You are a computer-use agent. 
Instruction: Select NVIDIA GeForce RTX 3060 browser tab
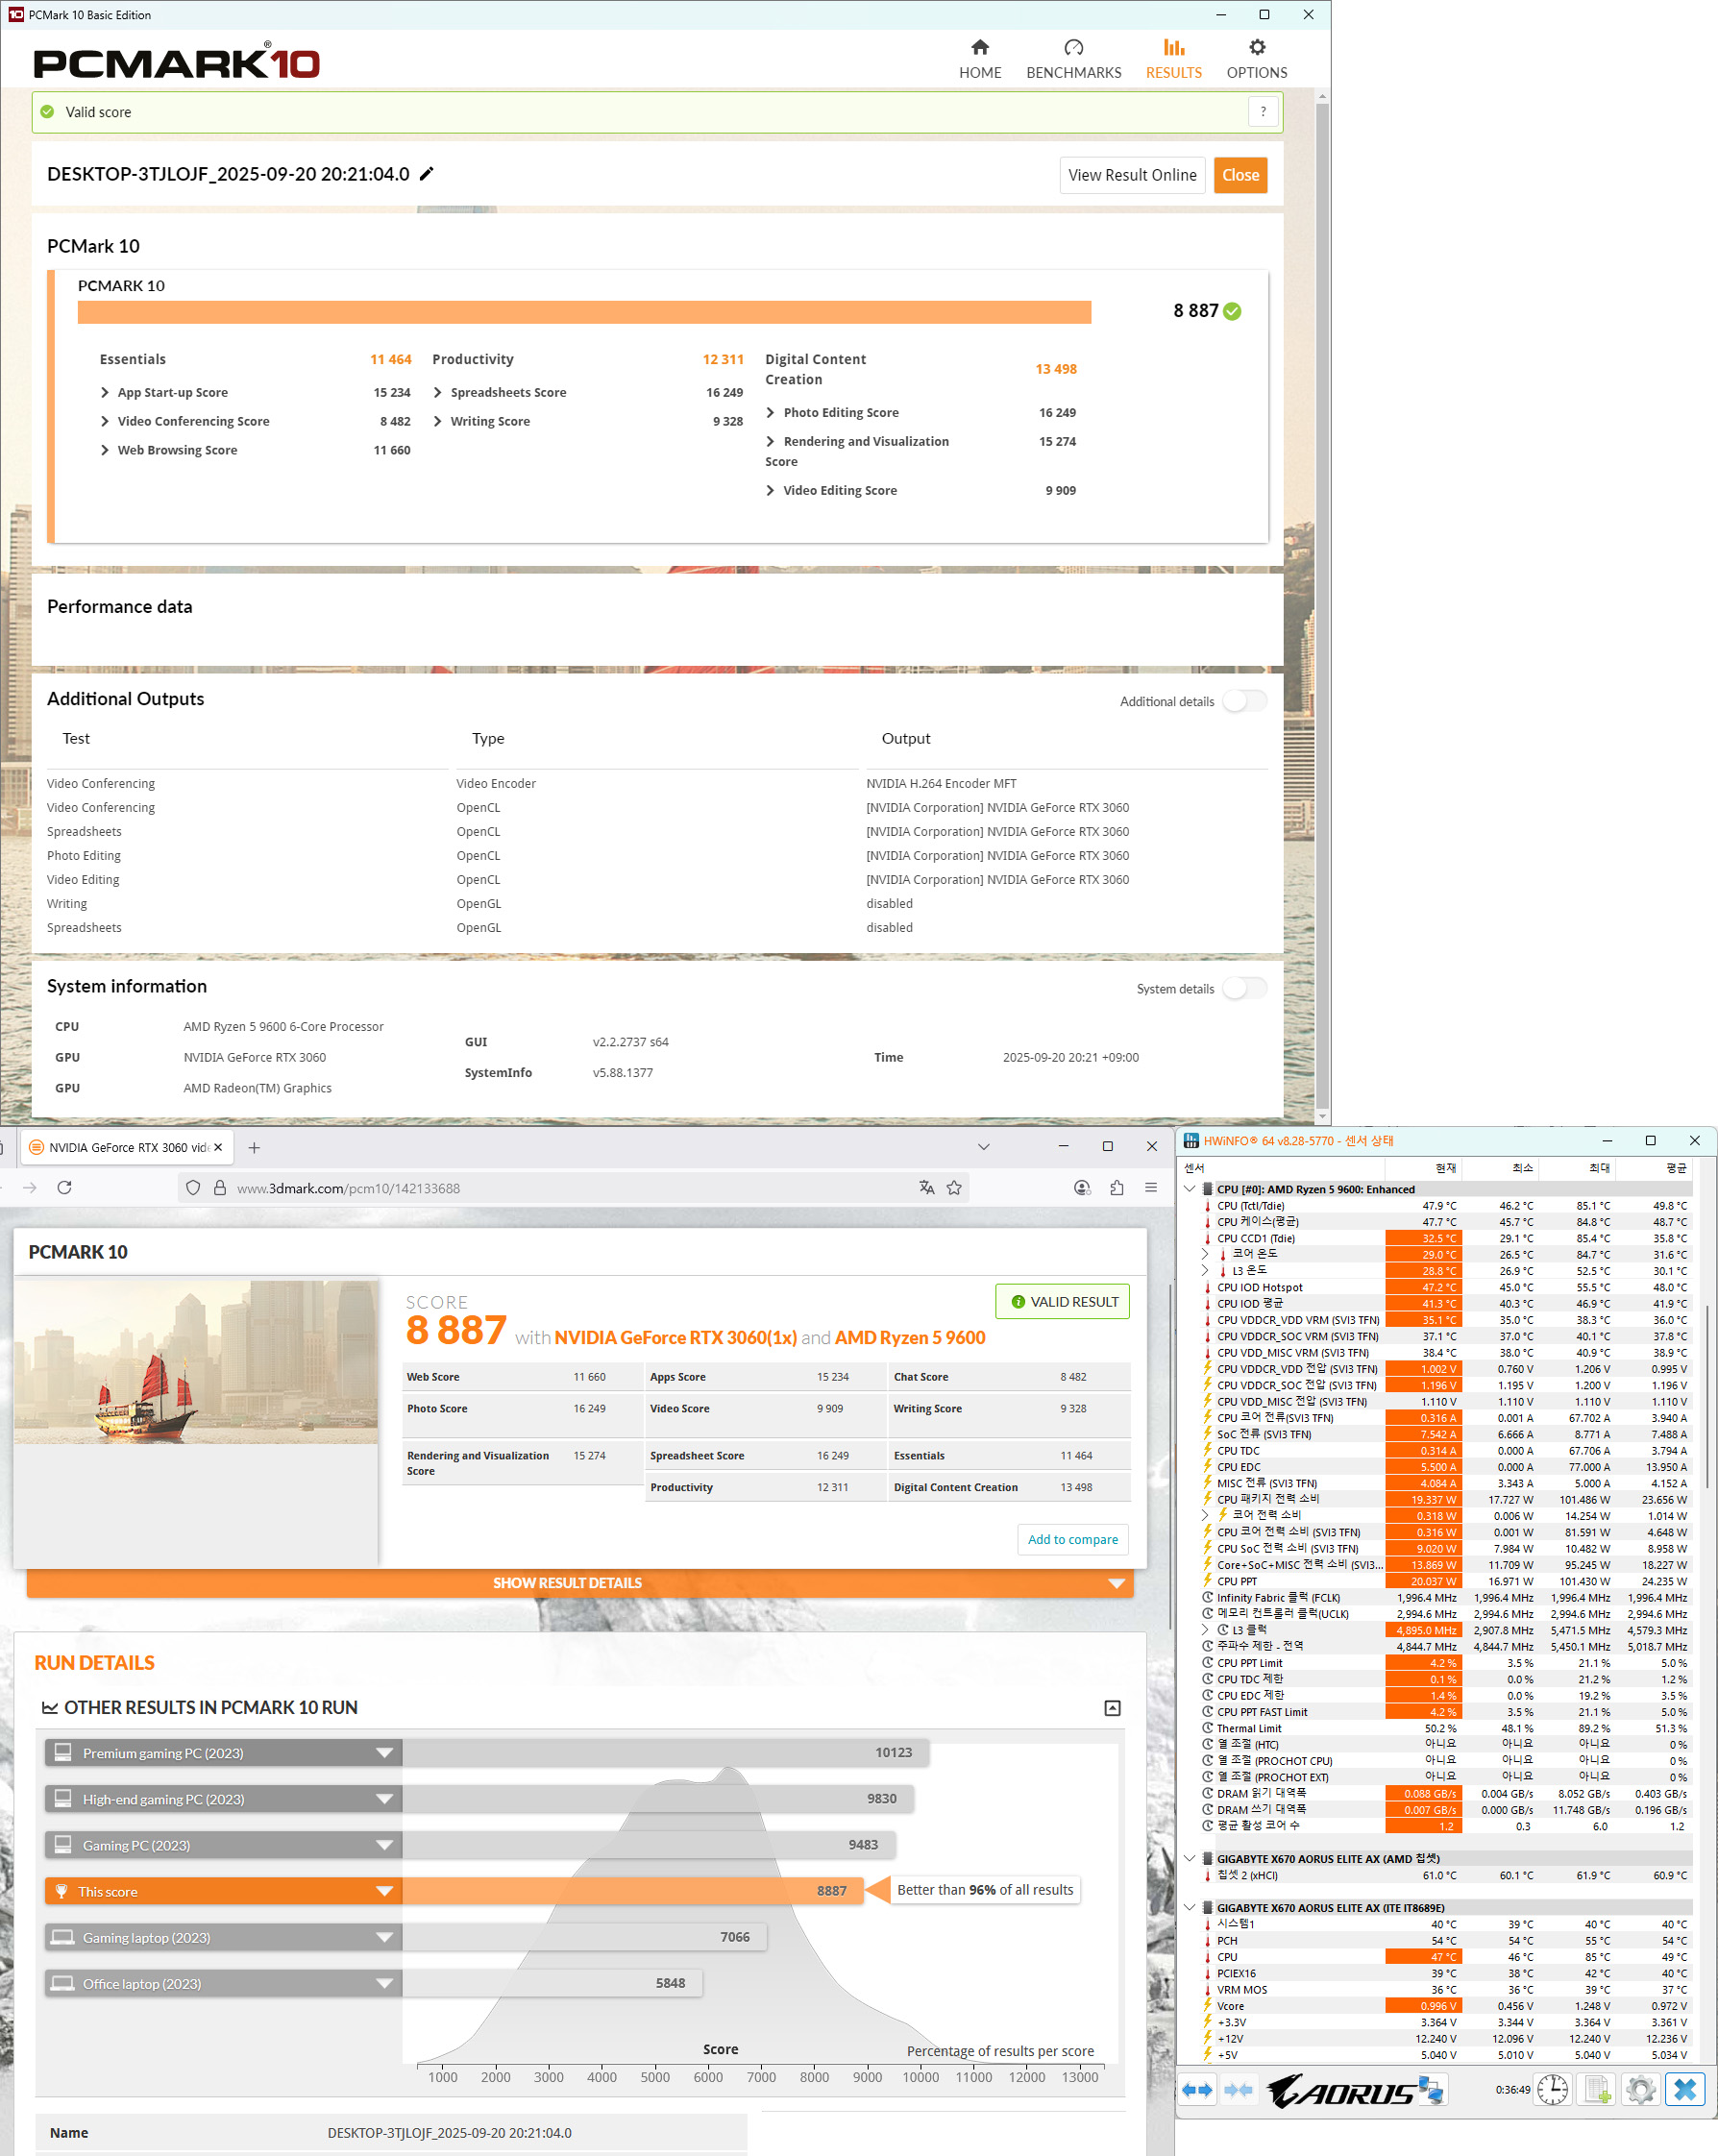click(125, 1147)
